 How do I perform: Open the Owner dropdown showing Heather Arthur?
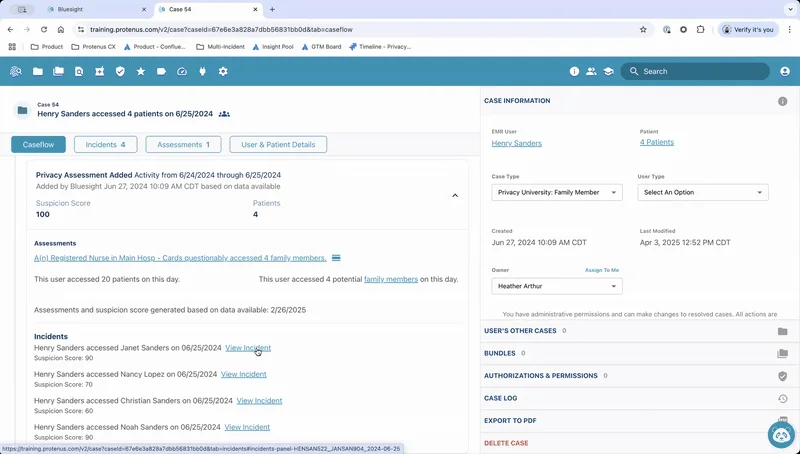tap(557, 286)
